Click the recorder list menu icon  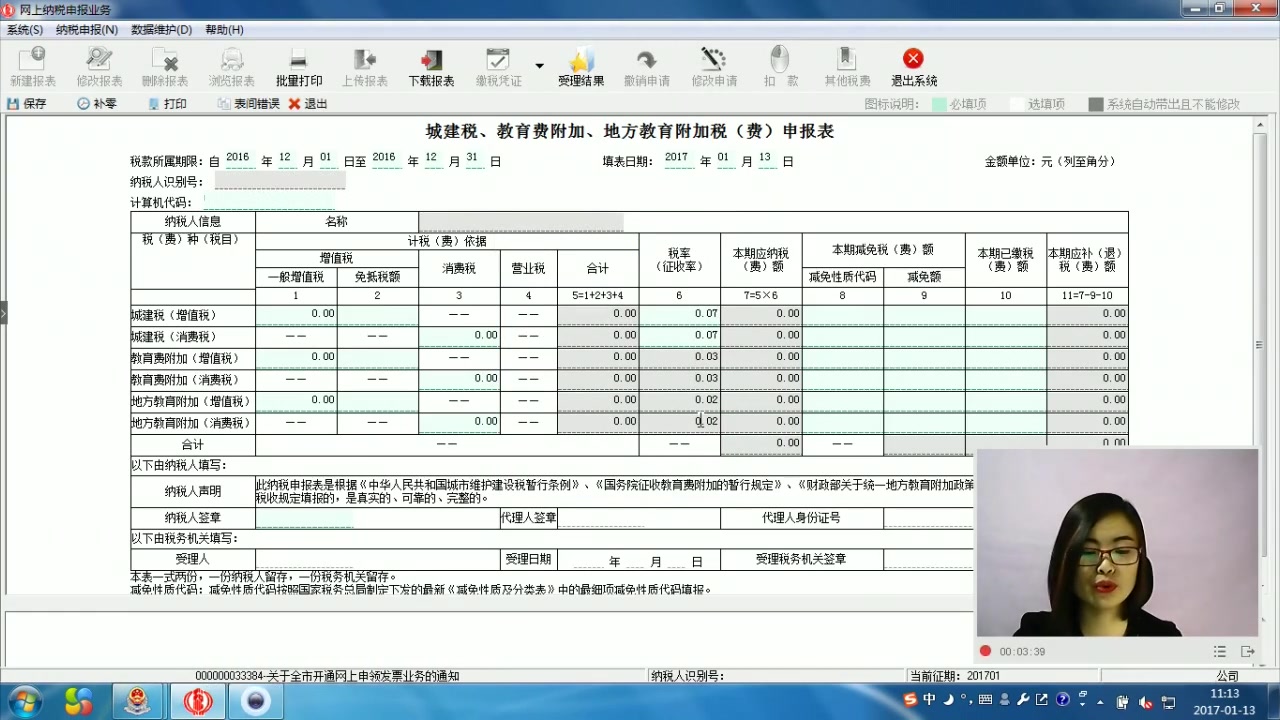1219,651
